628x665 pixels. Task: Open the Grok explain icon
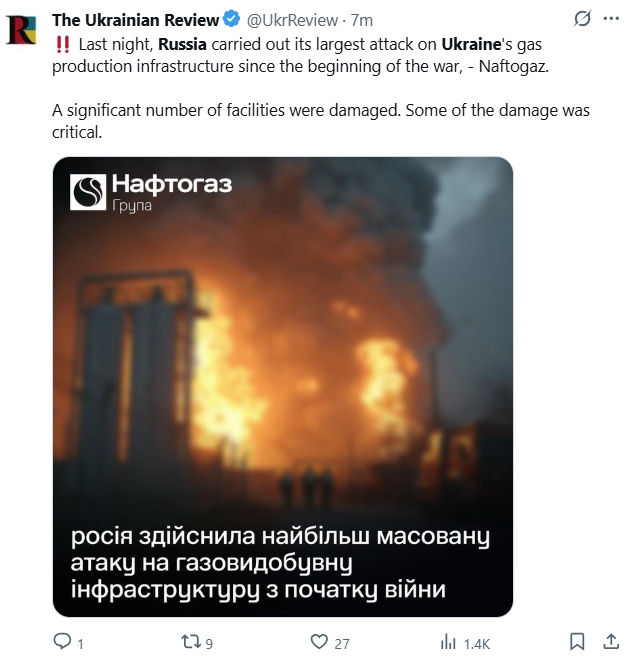[582, 19]
